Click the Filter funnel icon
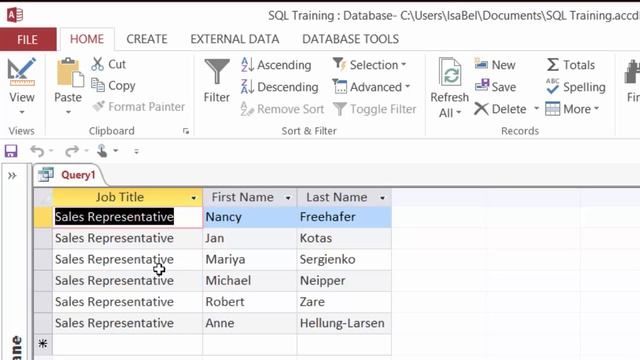 (217, 72)
